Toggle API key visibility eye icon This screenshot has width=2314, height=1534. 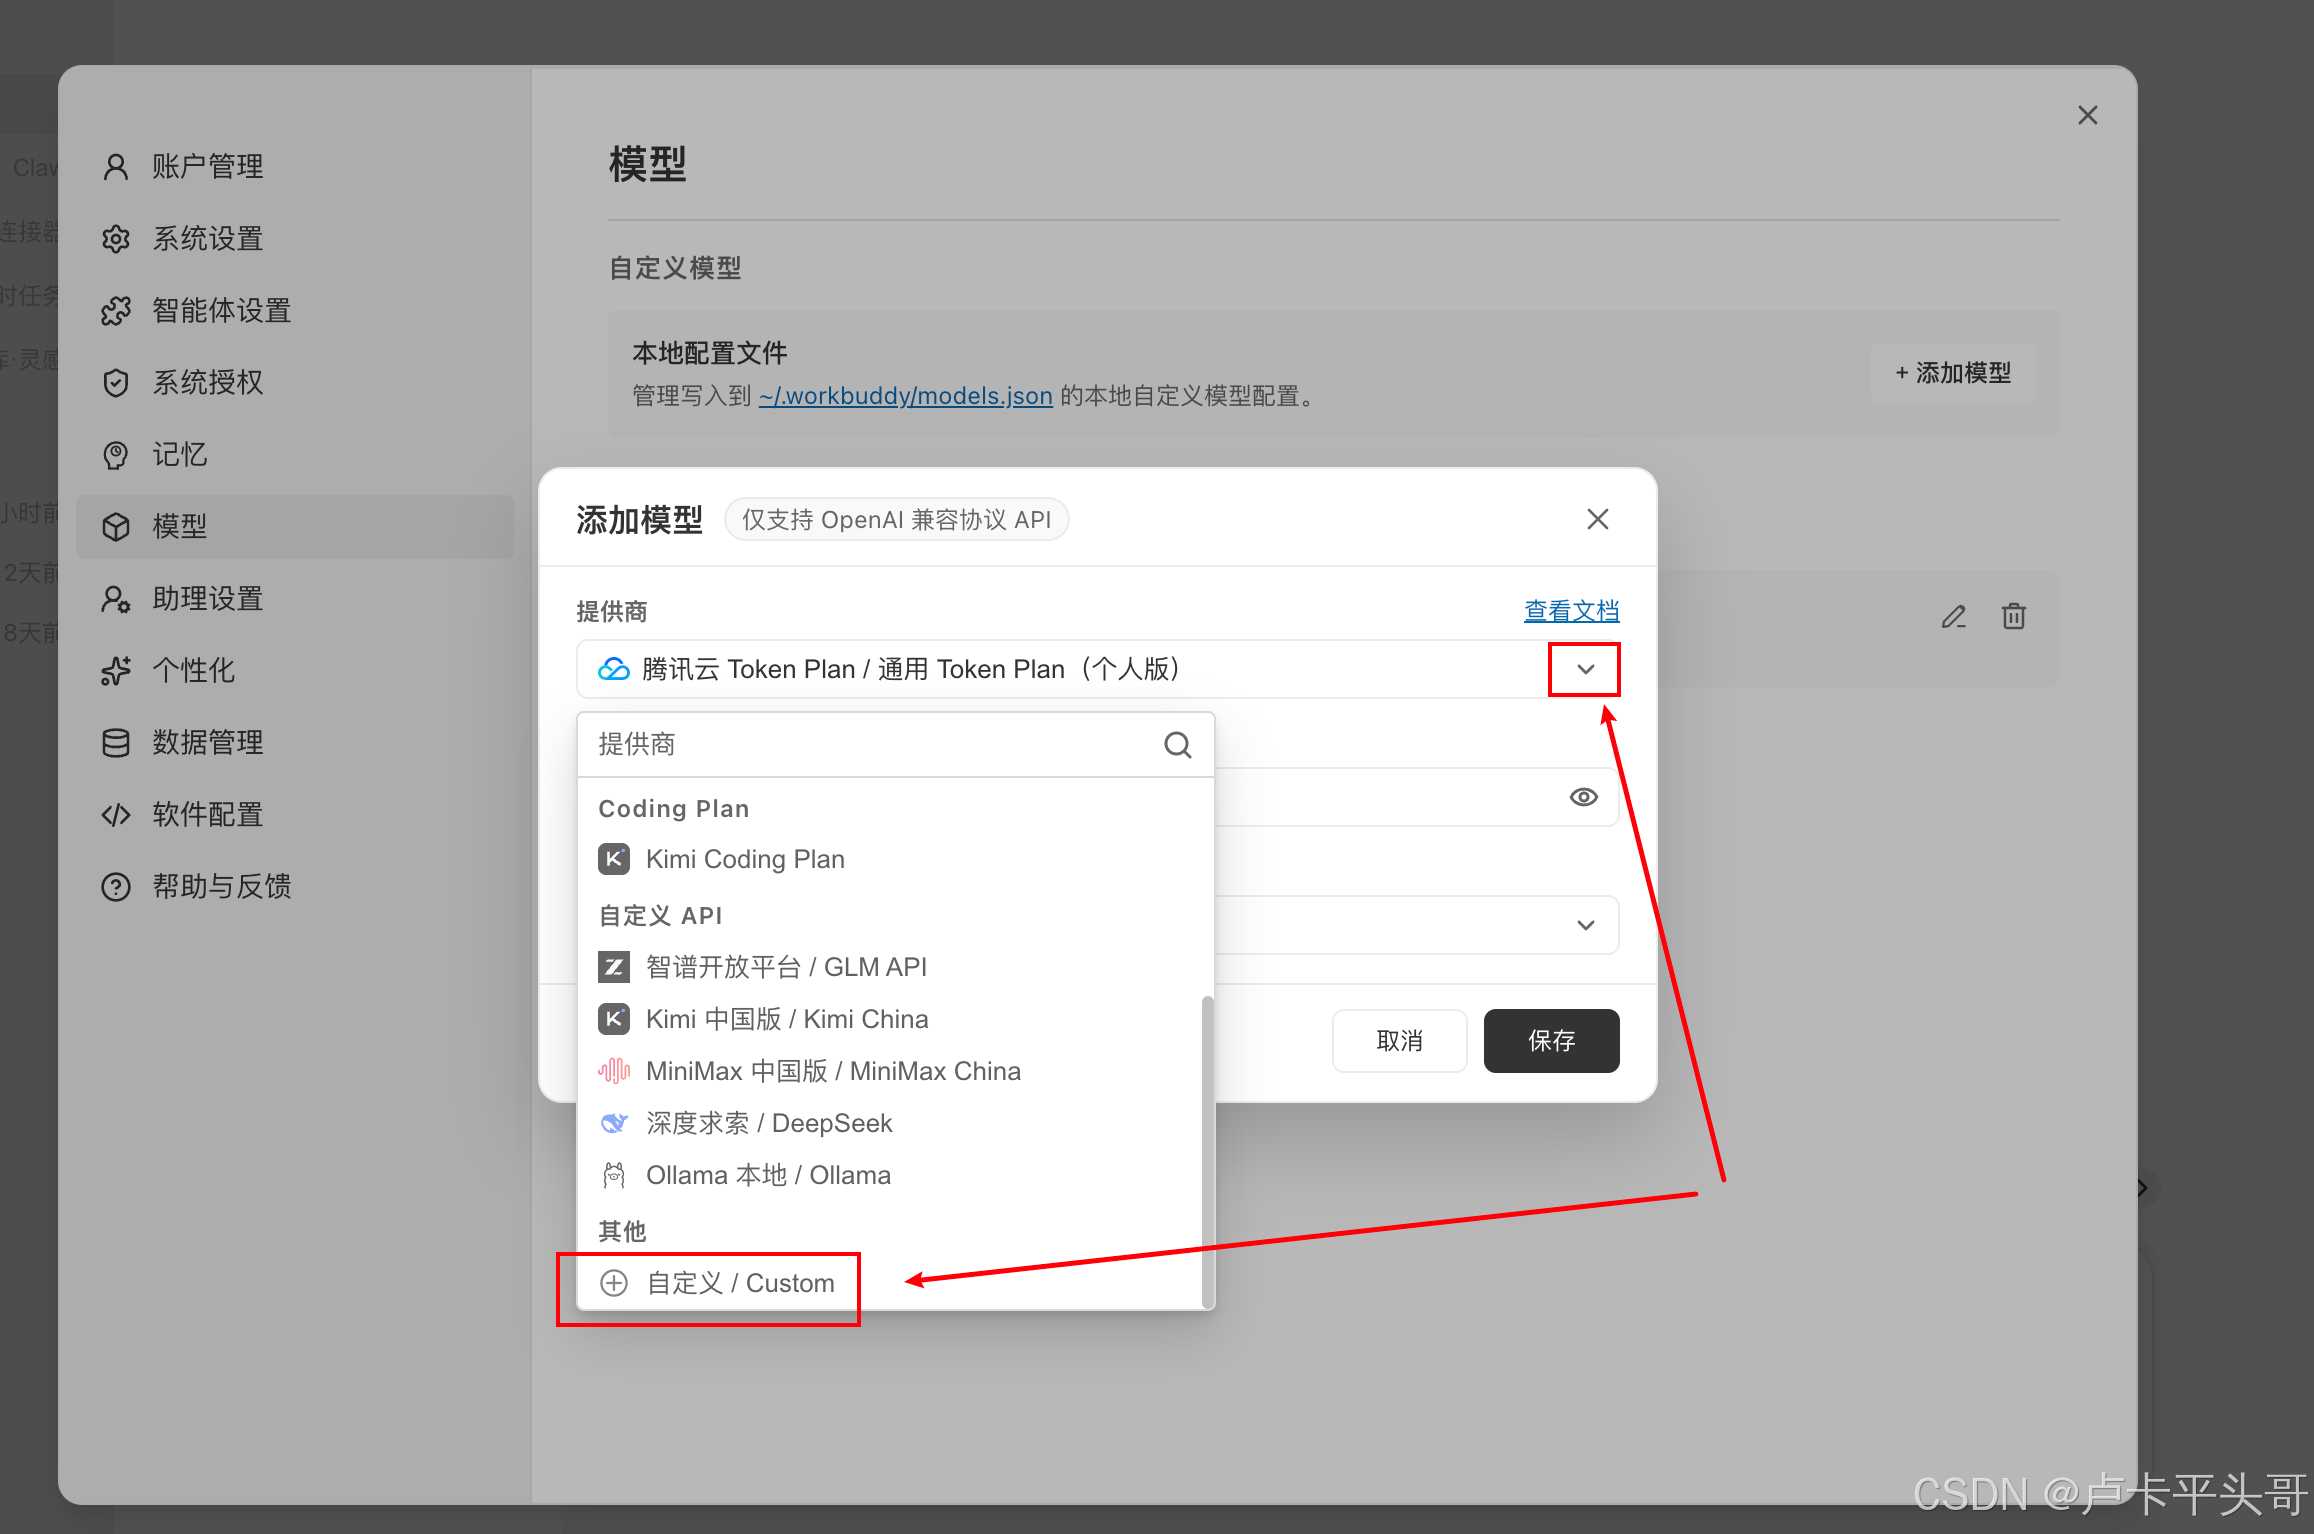pyautogui.click(x=1583, y=797)
